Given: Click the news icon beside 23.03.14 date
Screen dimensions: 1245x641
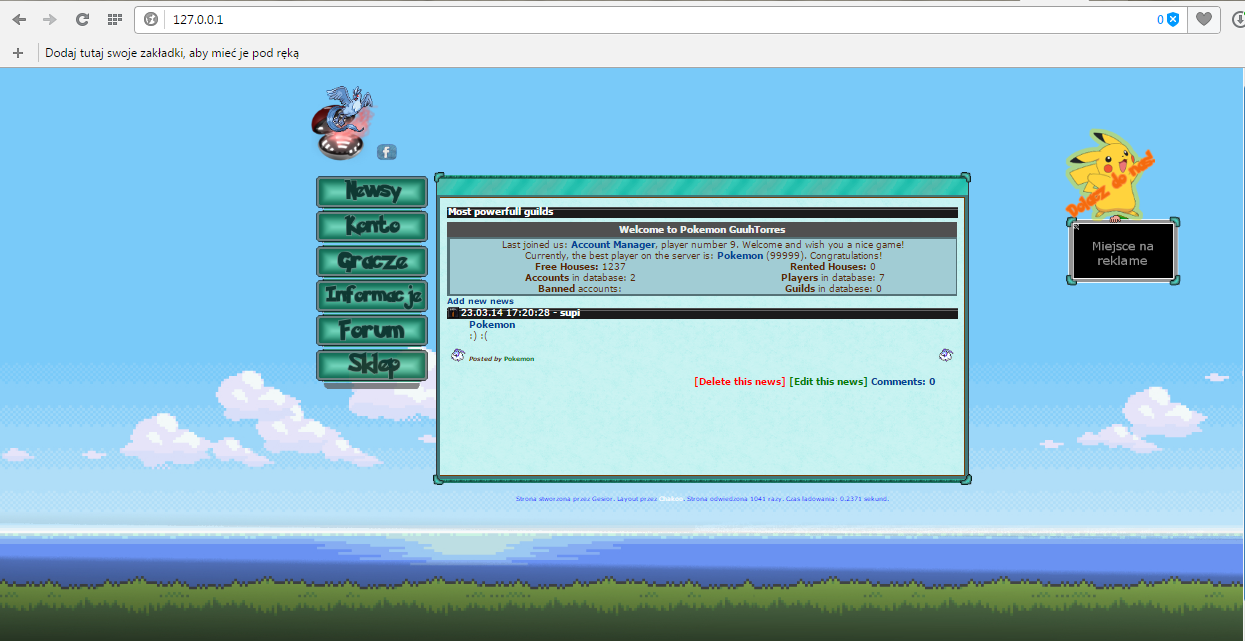Looking at the screenshot, I should pos(453,313).
